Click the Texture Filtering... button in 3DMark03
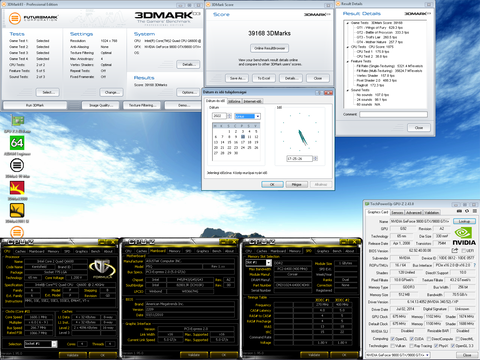 pos(142,105)
